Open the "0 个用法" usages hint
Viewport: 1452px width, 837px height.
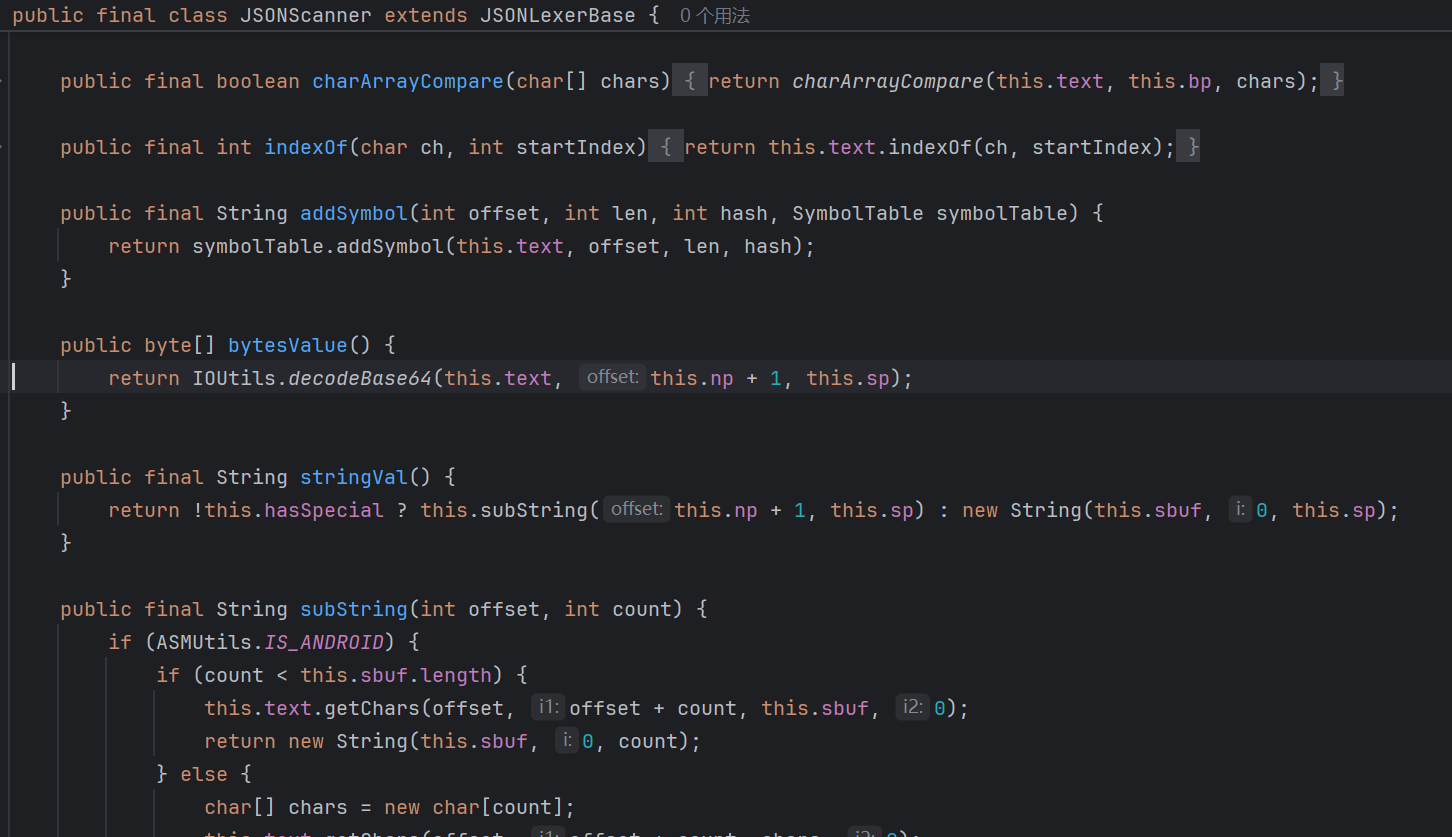click(714, 15)
